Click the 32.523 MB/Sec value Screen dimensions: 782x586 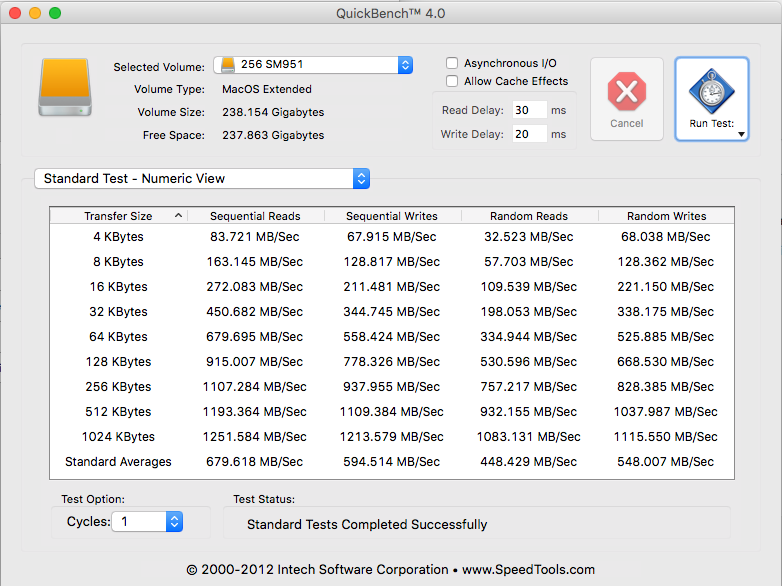pos(529,237)
